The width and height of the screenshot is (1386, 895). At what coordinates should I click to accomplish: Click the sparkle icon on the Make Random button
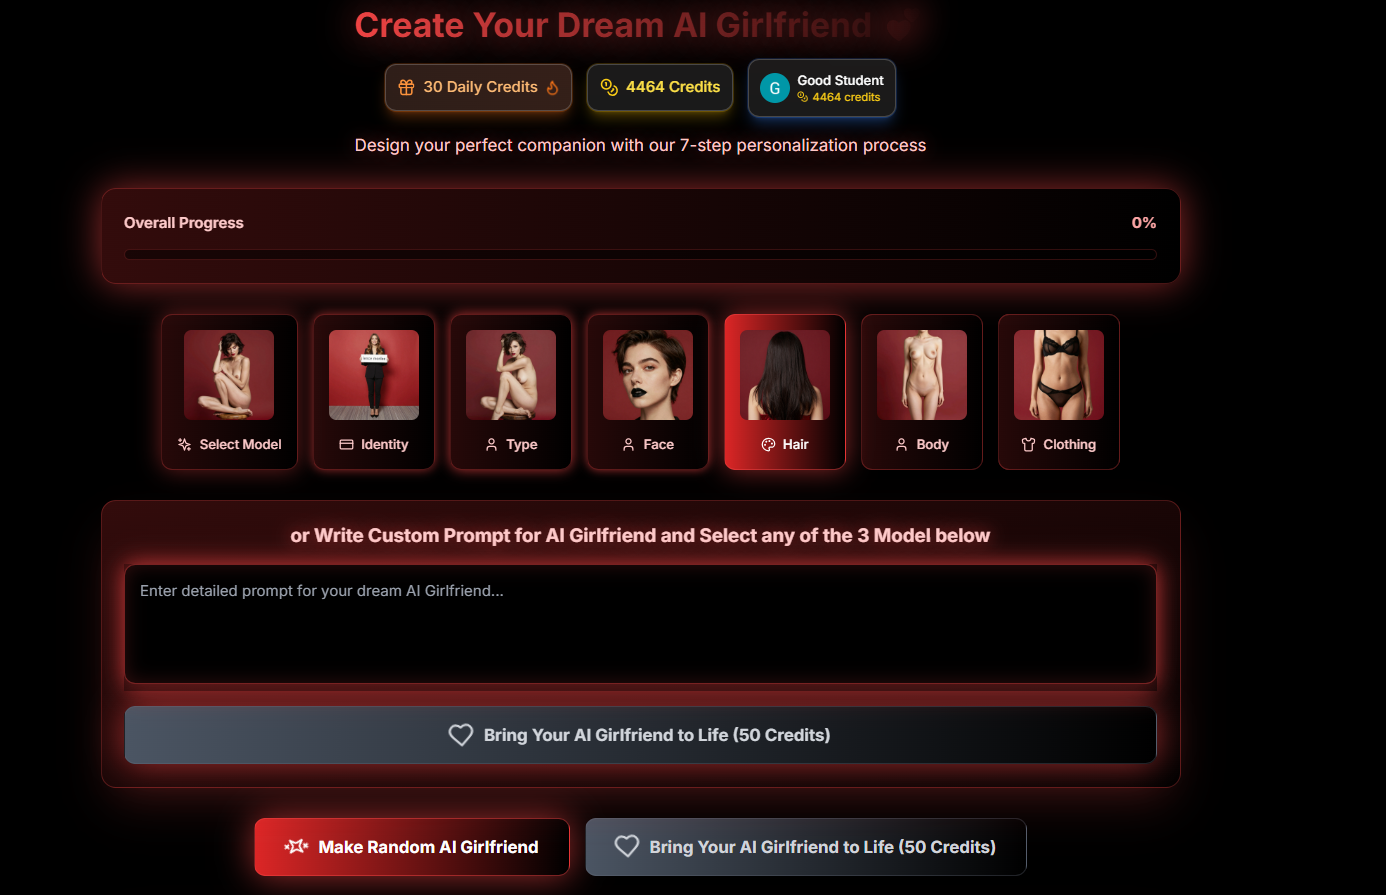tap(296, 846)
